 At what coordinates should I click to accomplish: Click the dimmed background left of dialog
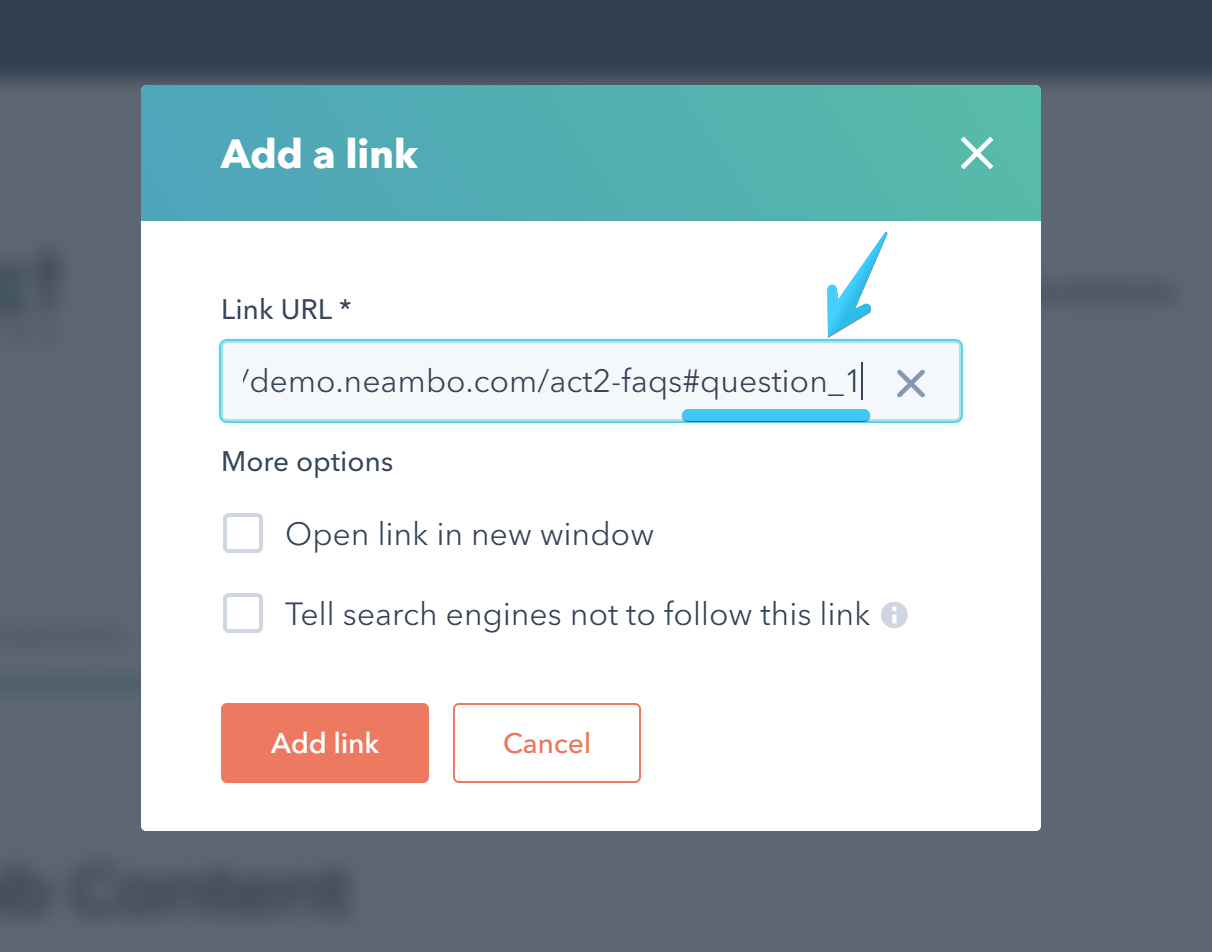point(70,500)
